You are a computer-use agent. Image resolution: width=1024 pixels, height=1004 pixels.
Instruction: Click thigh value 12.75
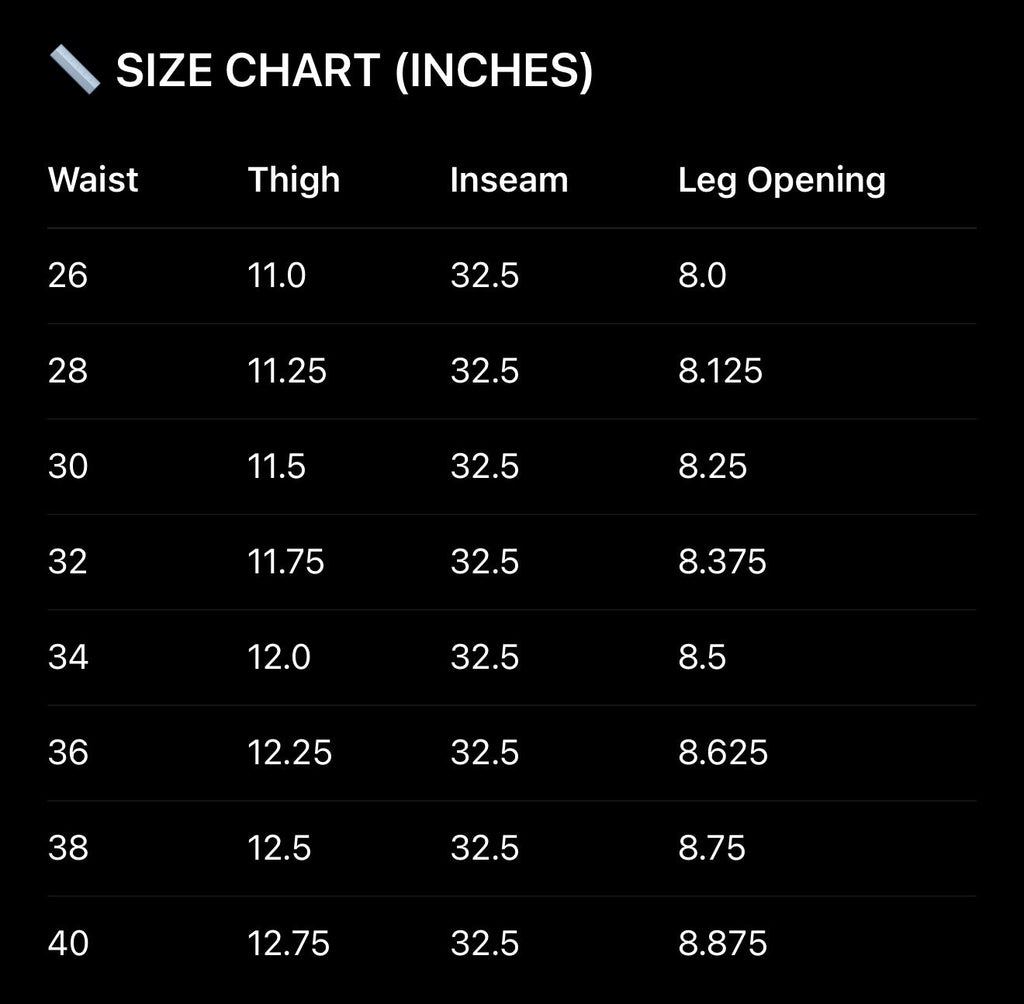point(289,943)
